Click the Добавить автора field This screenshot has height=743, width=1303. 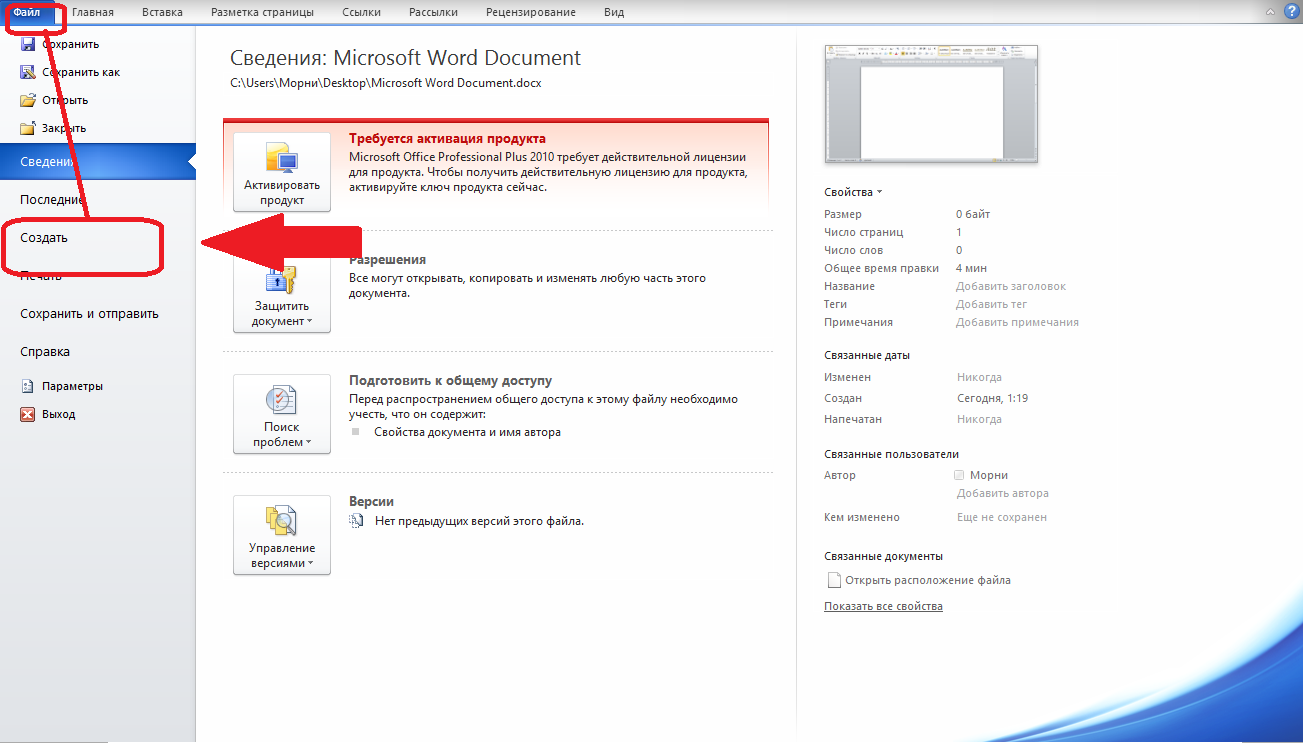(1003, 493)
